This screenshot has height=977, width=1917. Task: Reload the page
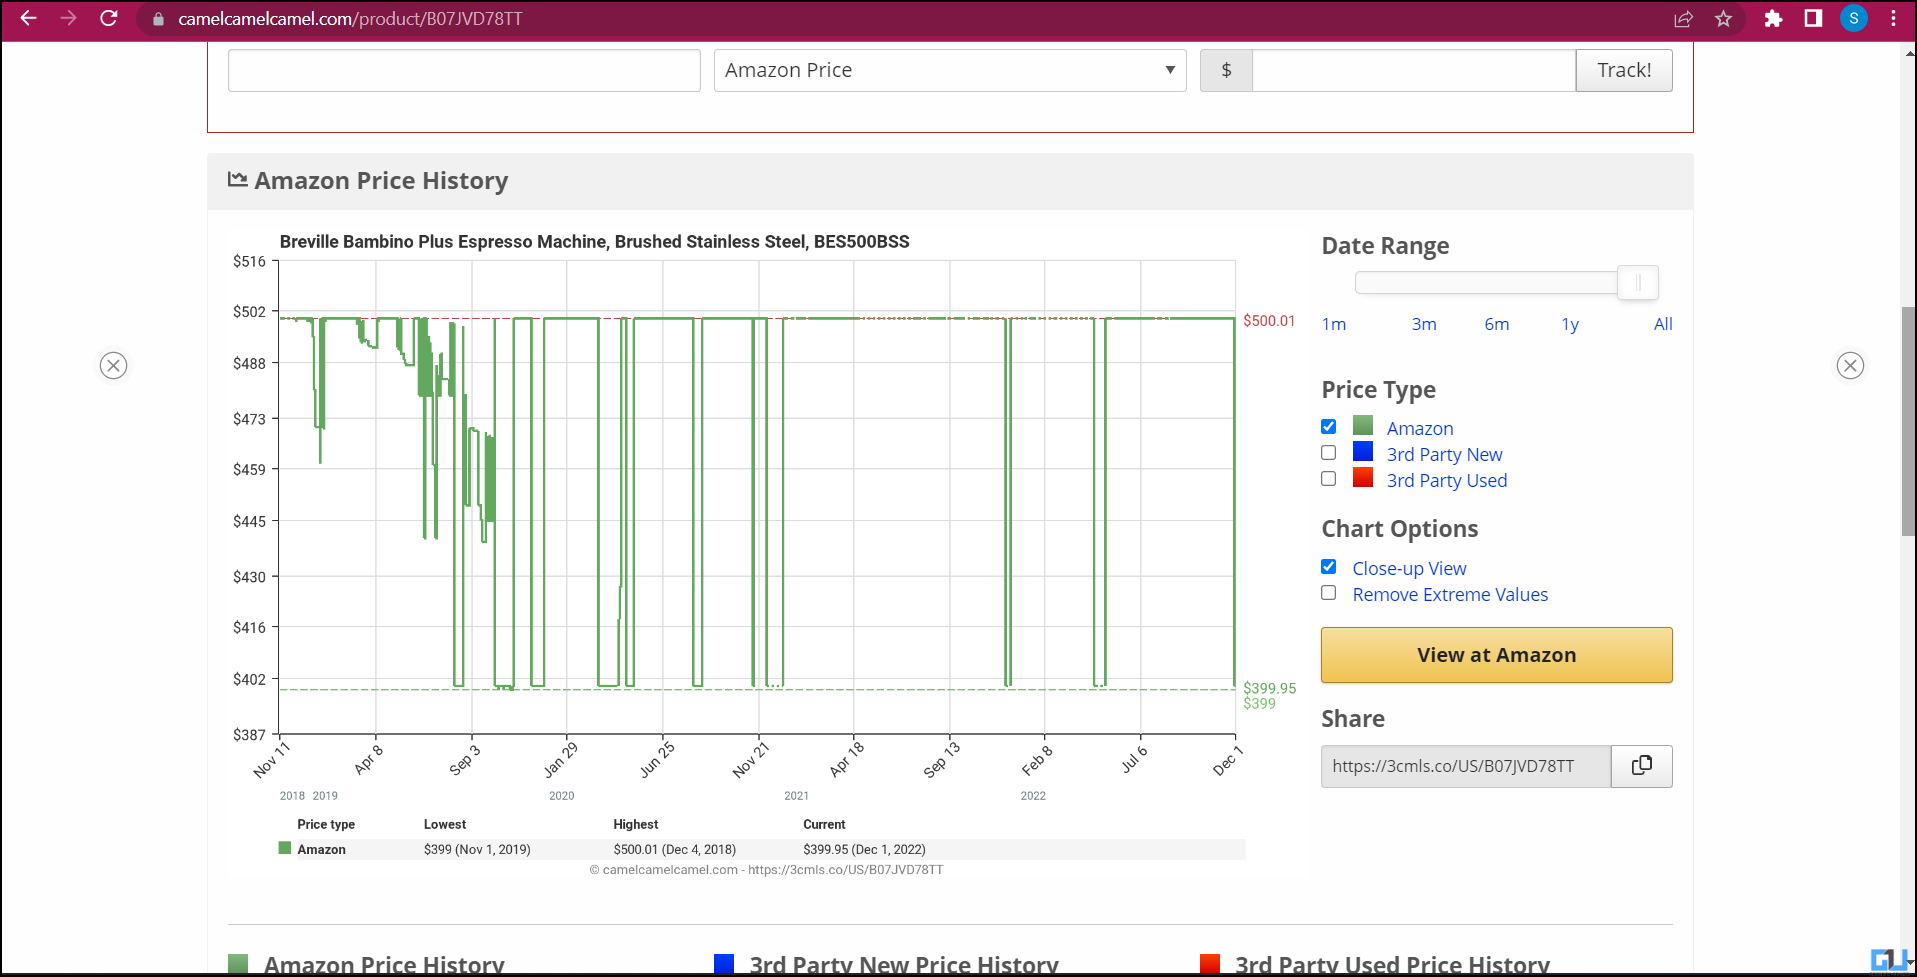(x=110, y=18)
